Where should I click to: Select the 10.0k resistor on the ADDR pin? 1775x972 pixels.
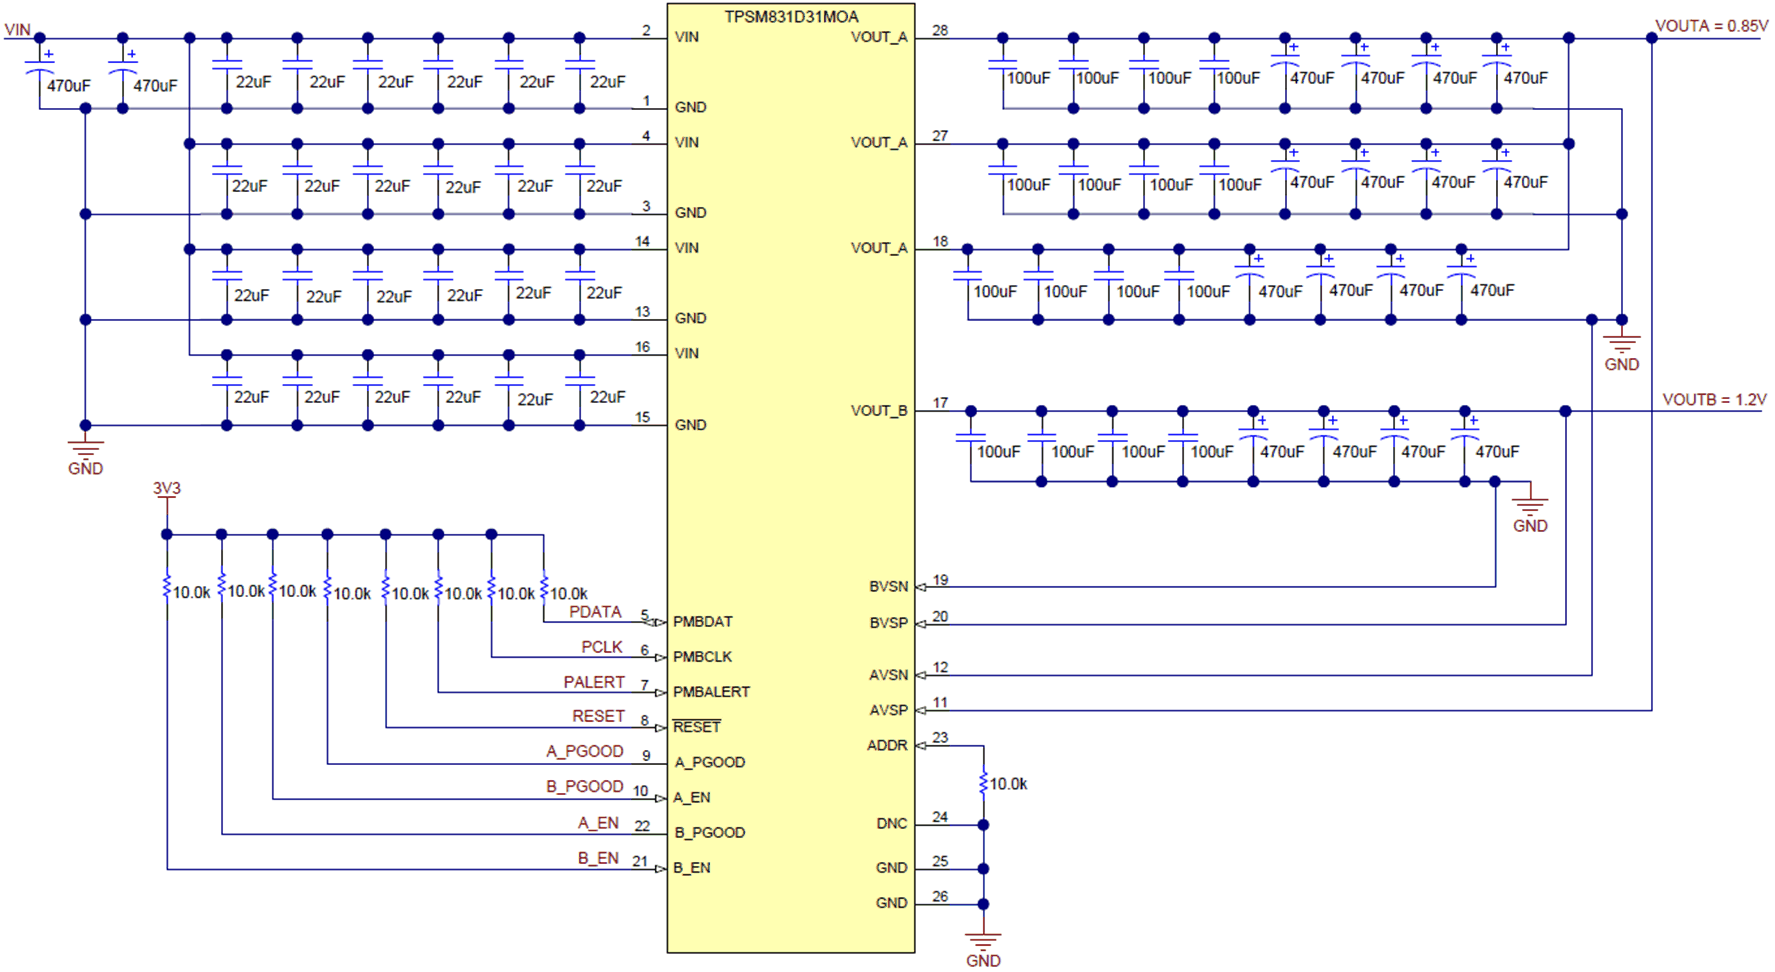[x=982, y=783]
